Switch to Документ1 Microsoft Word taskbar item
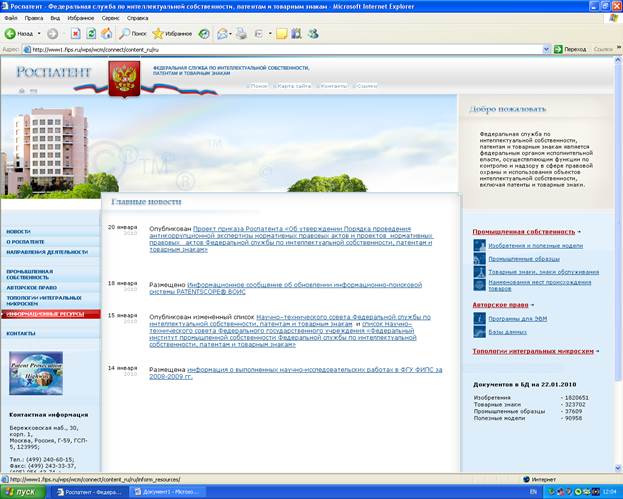 point(168,492)
